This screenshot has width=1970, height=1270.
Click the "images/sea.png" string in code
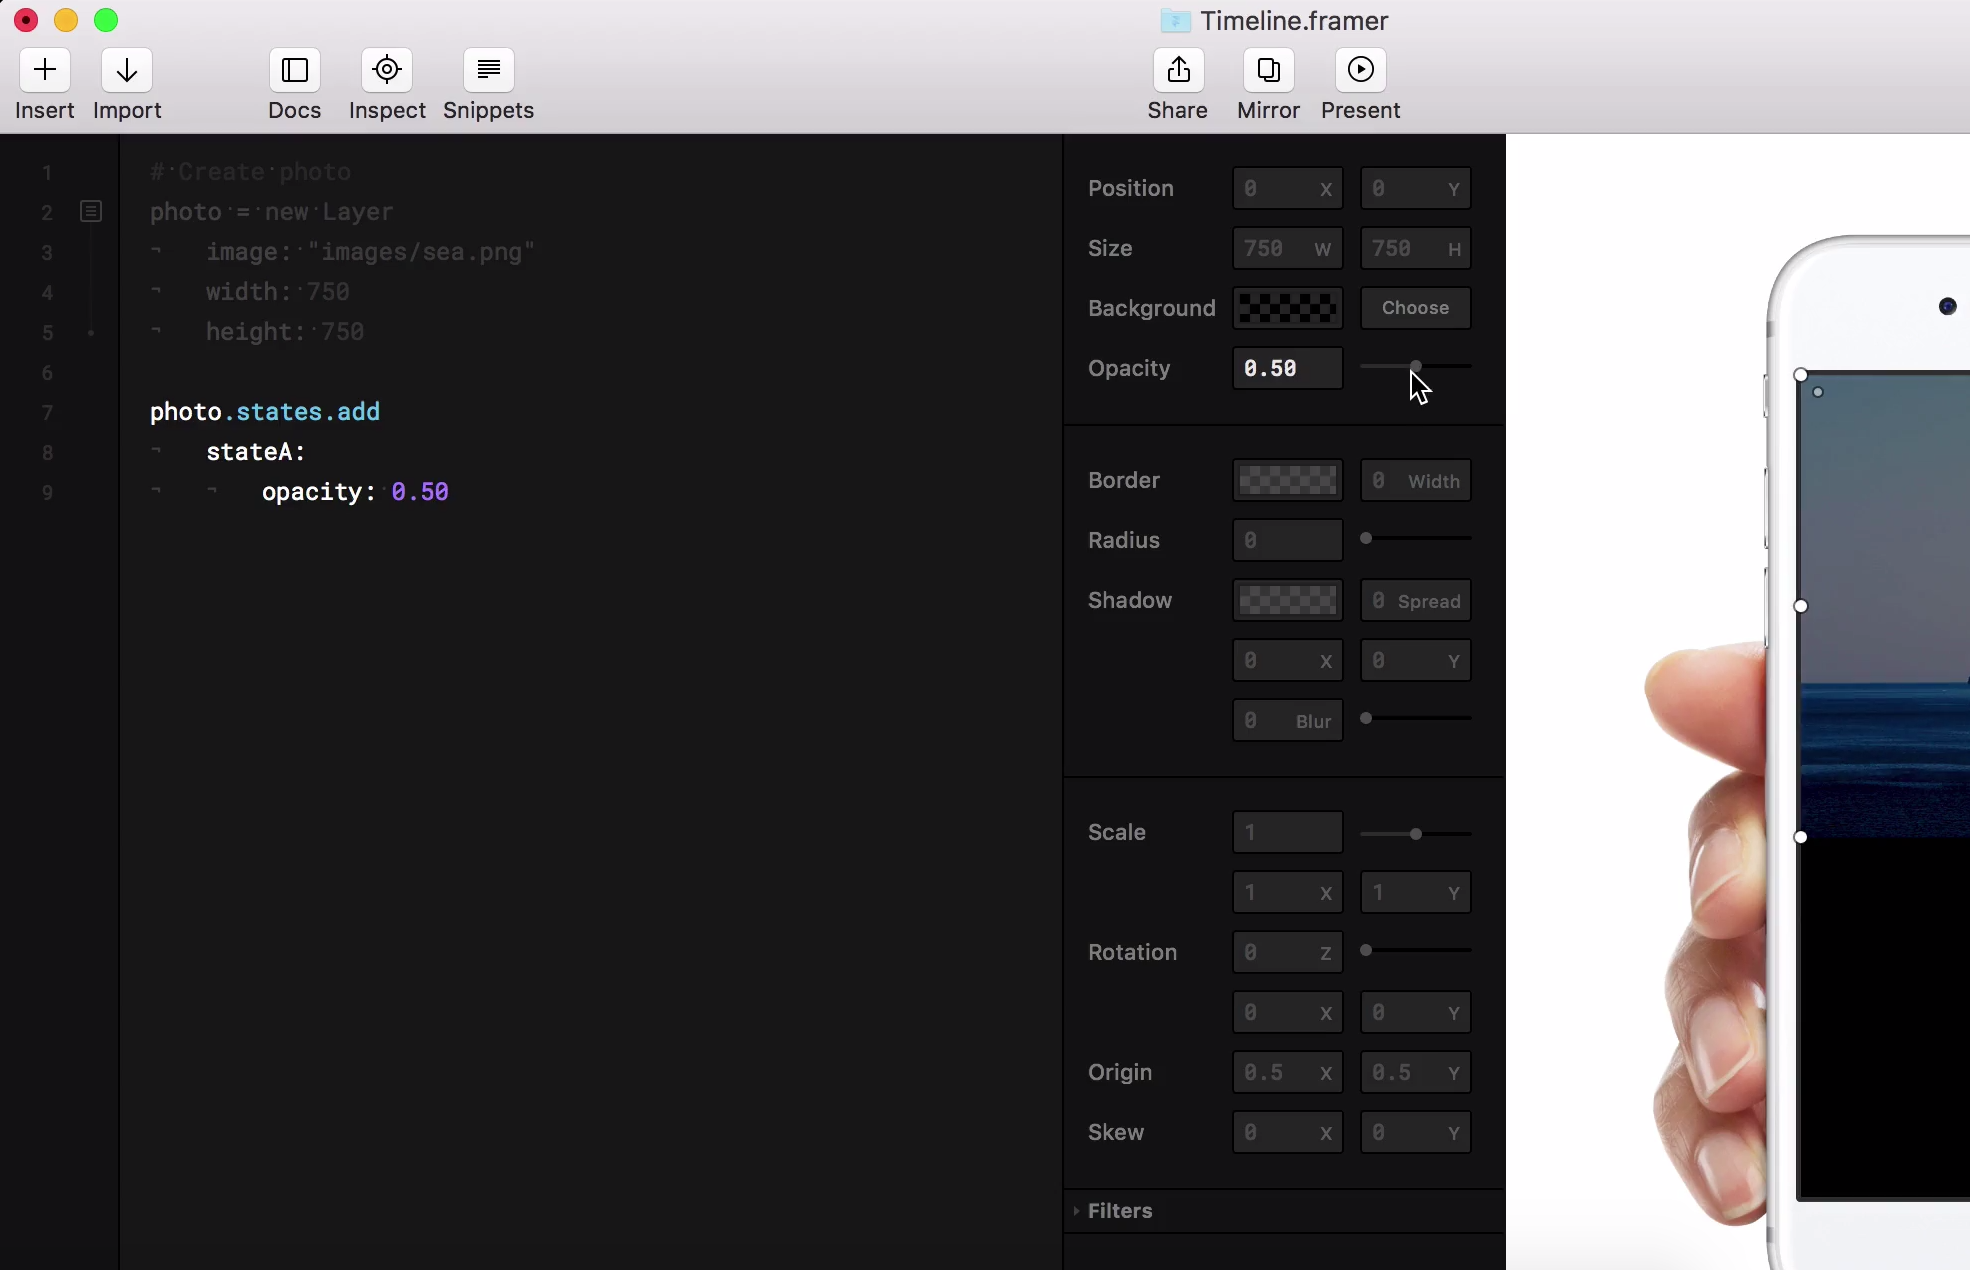pyautogui.click(x=421, y=252)
